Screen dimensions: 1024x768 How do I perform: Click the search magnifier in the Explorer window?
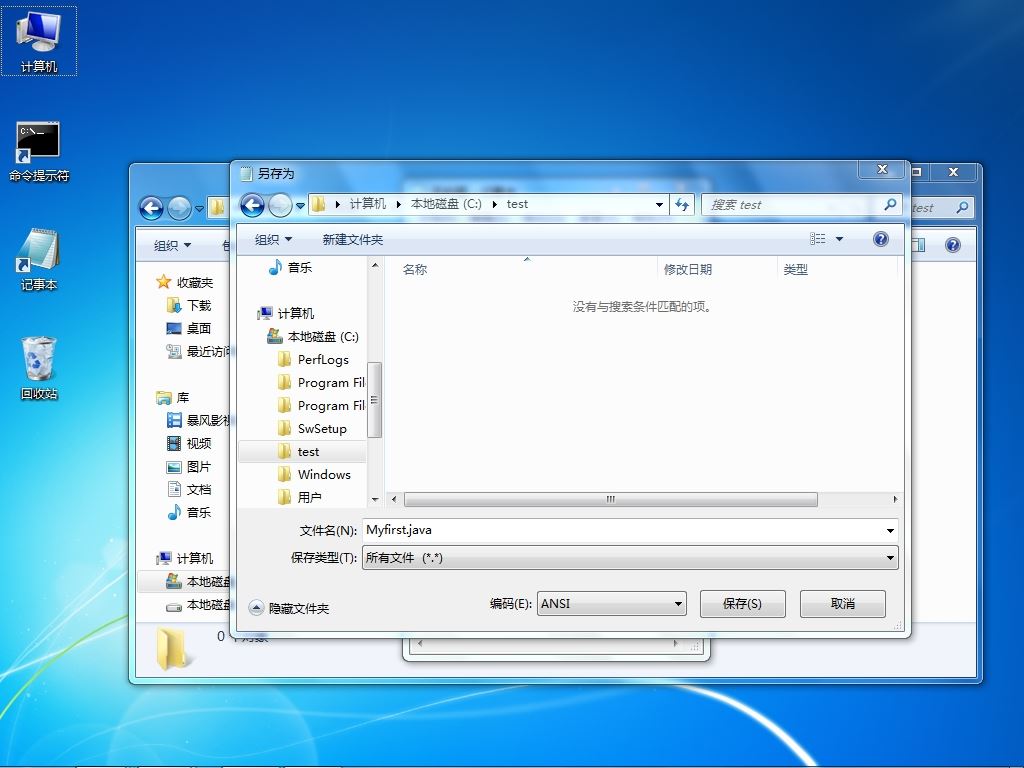[962, 208]
